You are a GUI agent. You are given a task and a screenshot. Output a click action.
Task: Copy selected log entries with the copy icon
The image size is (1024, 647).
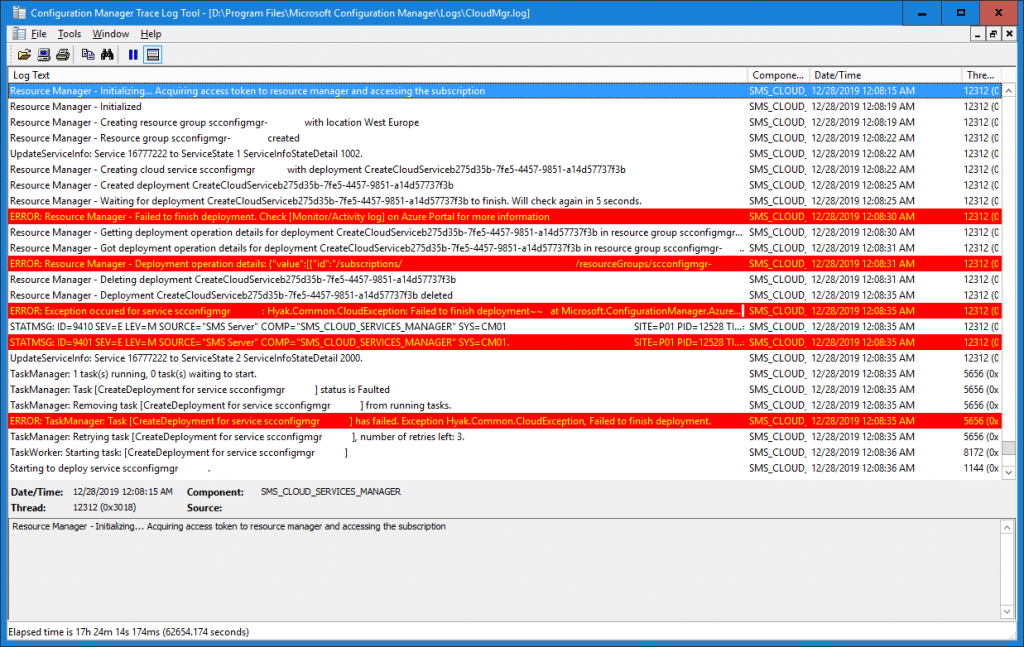click(88, 55)
